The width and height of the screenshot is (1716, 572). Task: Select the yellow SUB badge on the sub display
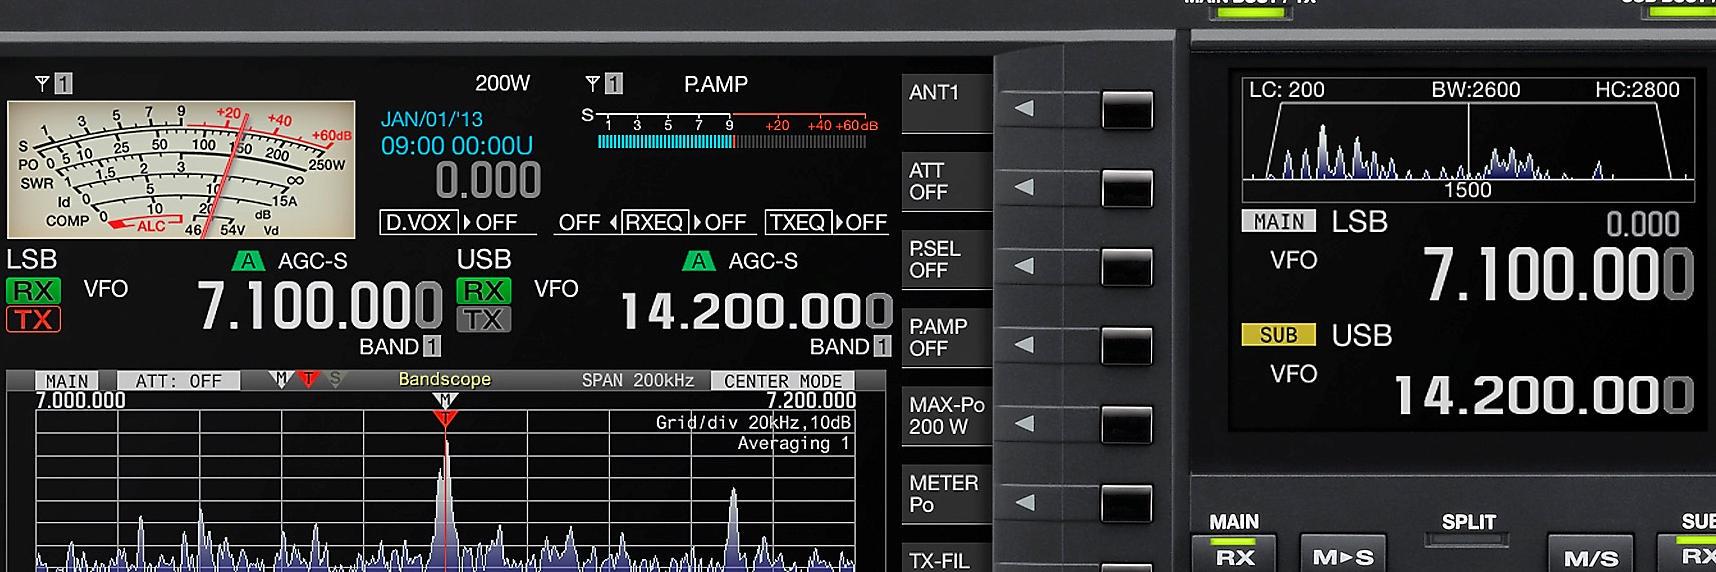[1279, 335]
